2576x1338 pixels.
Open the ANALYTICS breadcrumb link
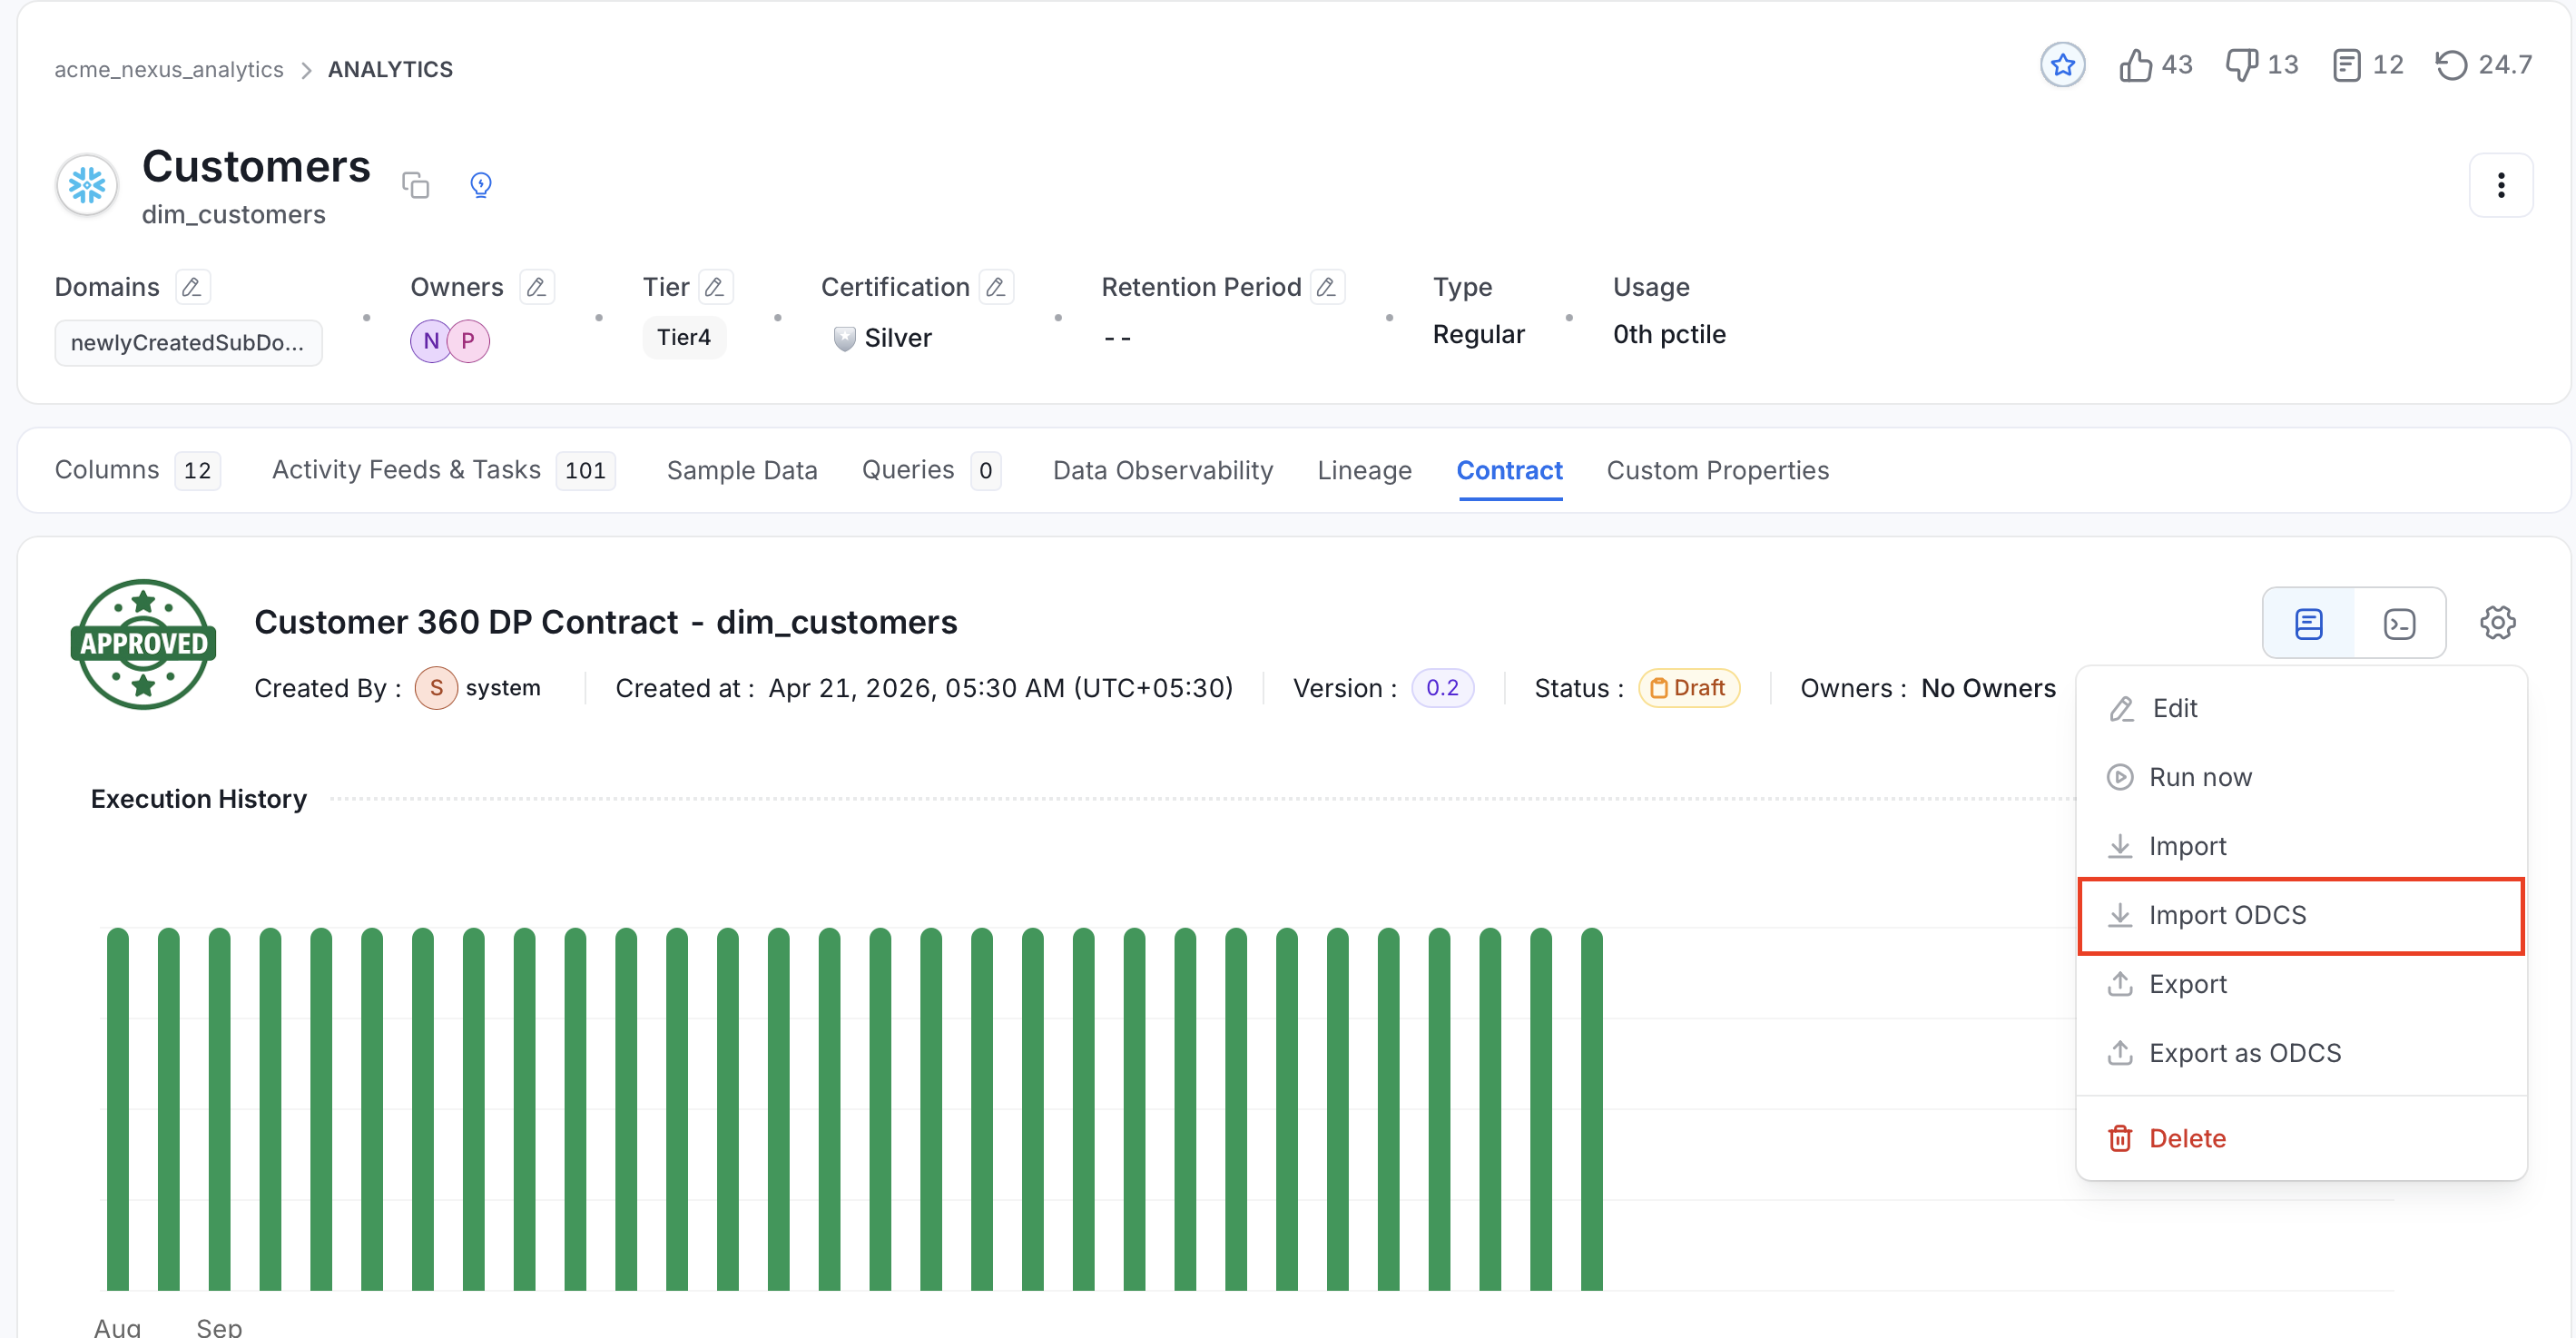(390, 69)
